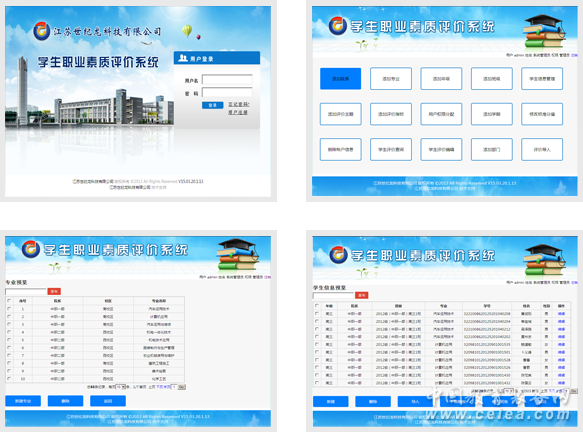
Task: Click the hot-air balloon graphic on login page
Action: pyautogui.click(x=187, y=30)
